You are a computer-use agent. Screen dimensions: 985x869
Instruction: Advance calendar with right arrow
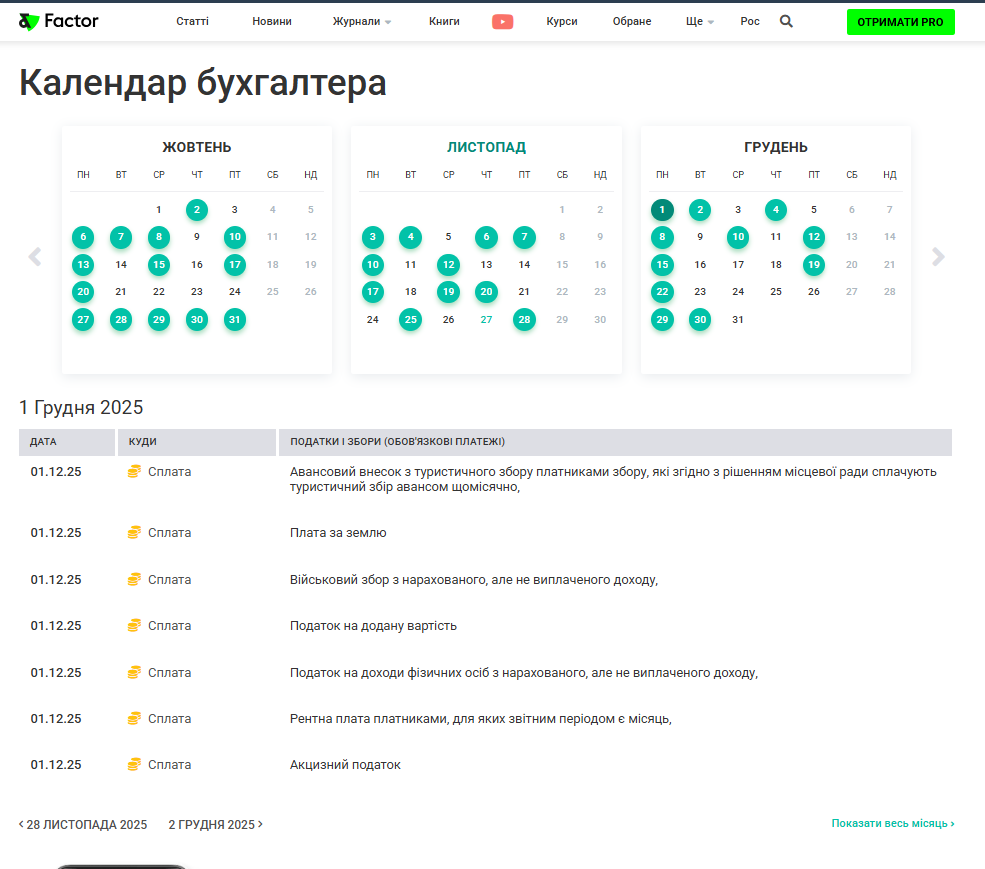pyautogui.click(x=938, y=257)
